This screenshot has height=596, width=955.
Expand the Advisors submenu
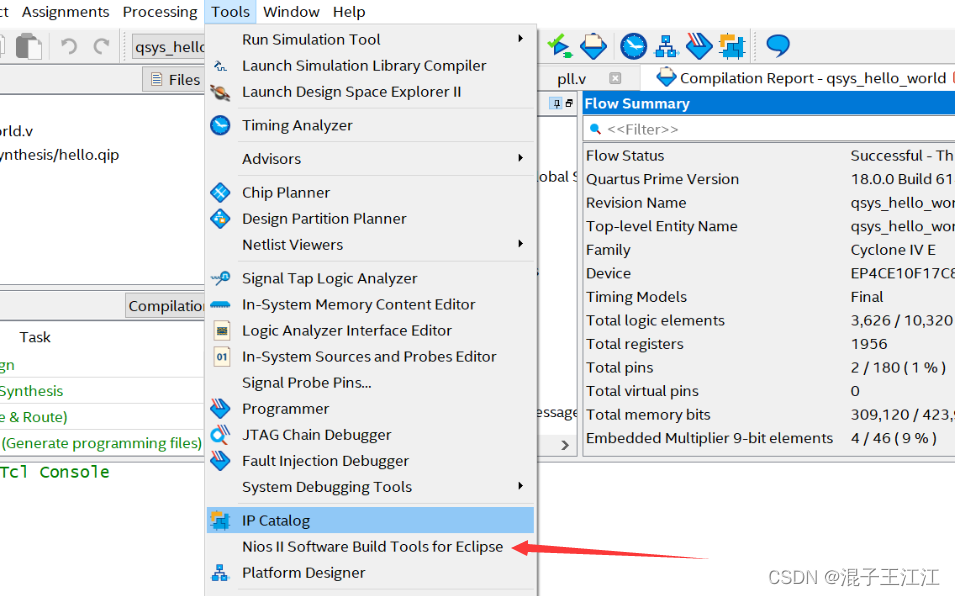(x=520, y=158)
